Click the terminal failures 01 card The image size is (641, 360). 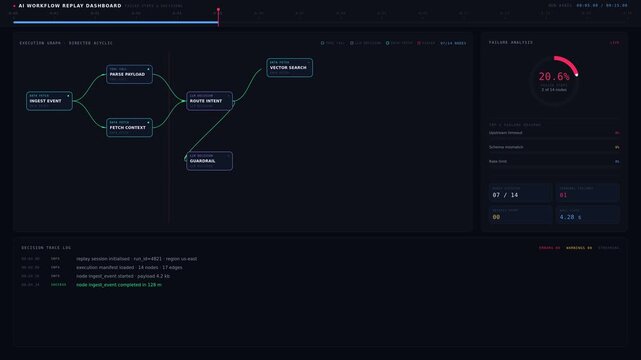587,192
